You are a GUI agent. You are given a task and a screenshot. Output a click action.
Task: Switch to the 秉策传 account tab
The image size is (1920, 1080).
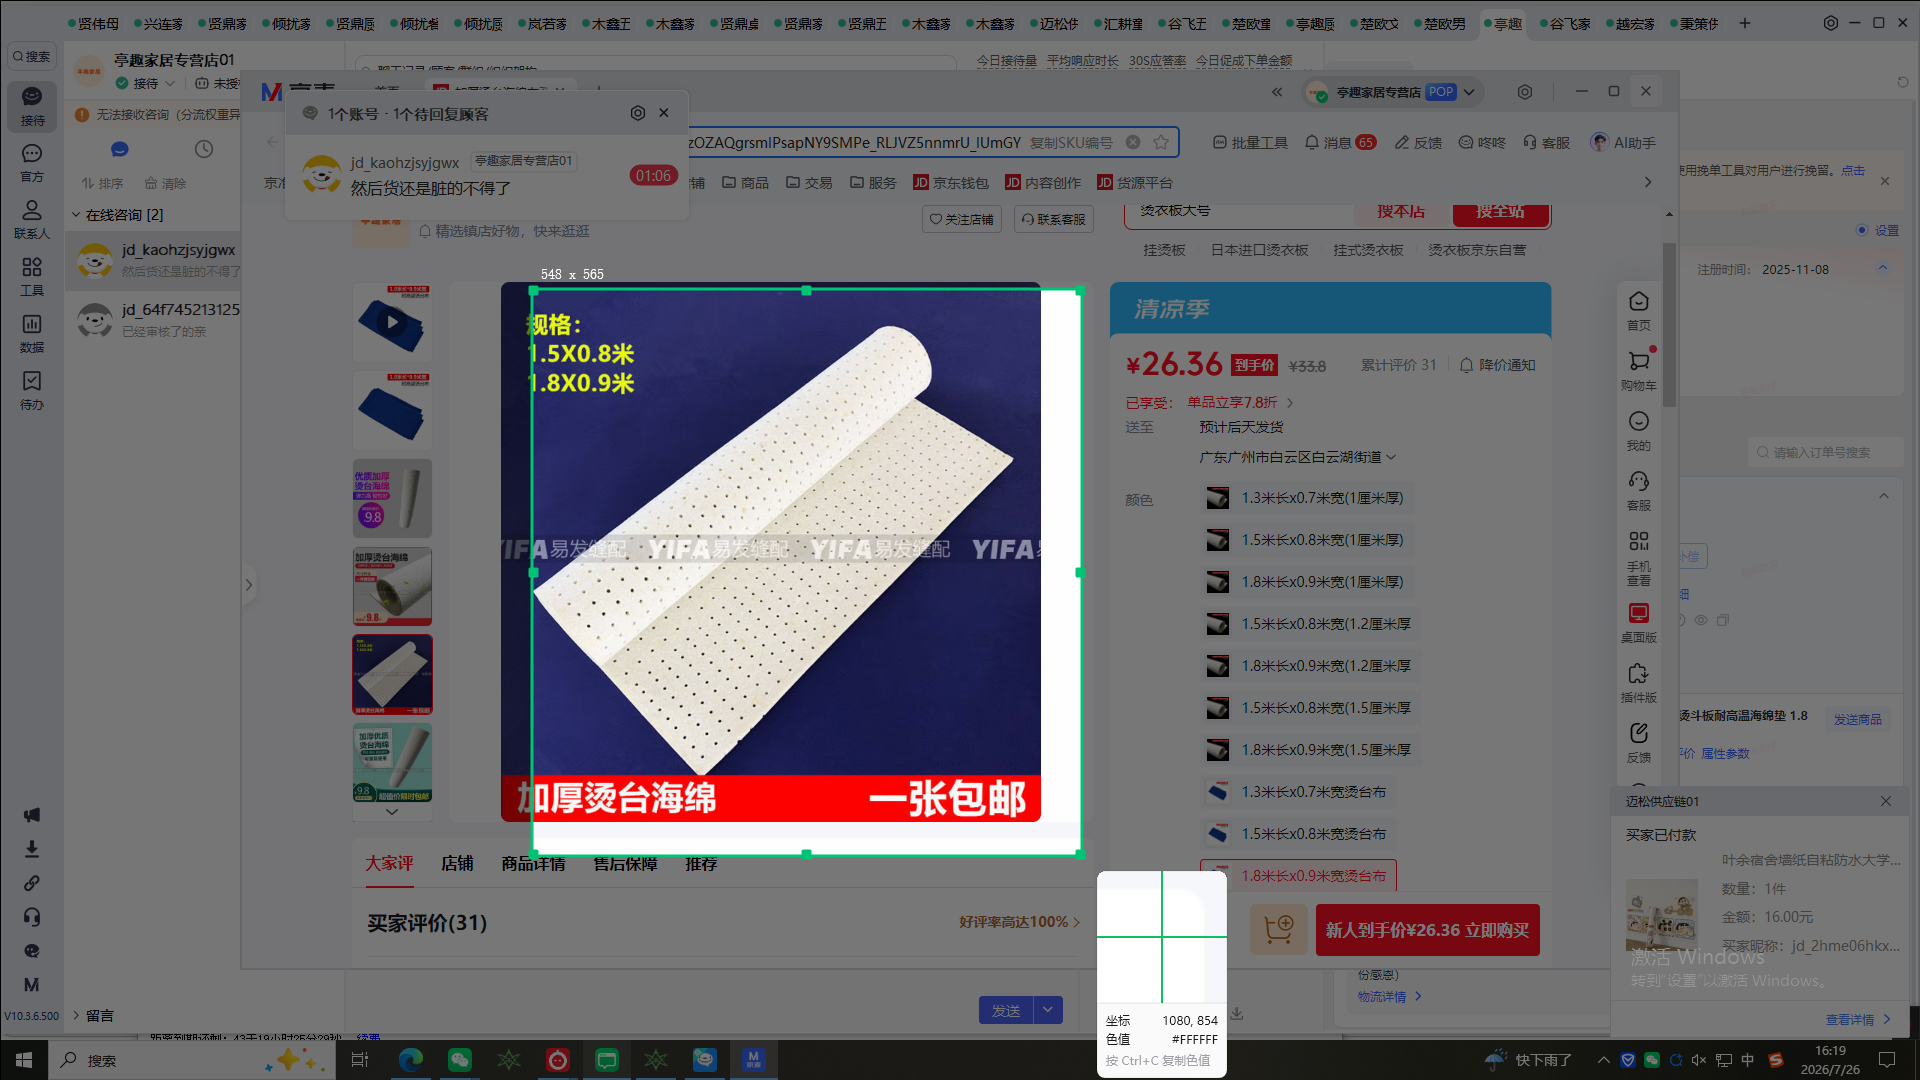click(1694, 23)
